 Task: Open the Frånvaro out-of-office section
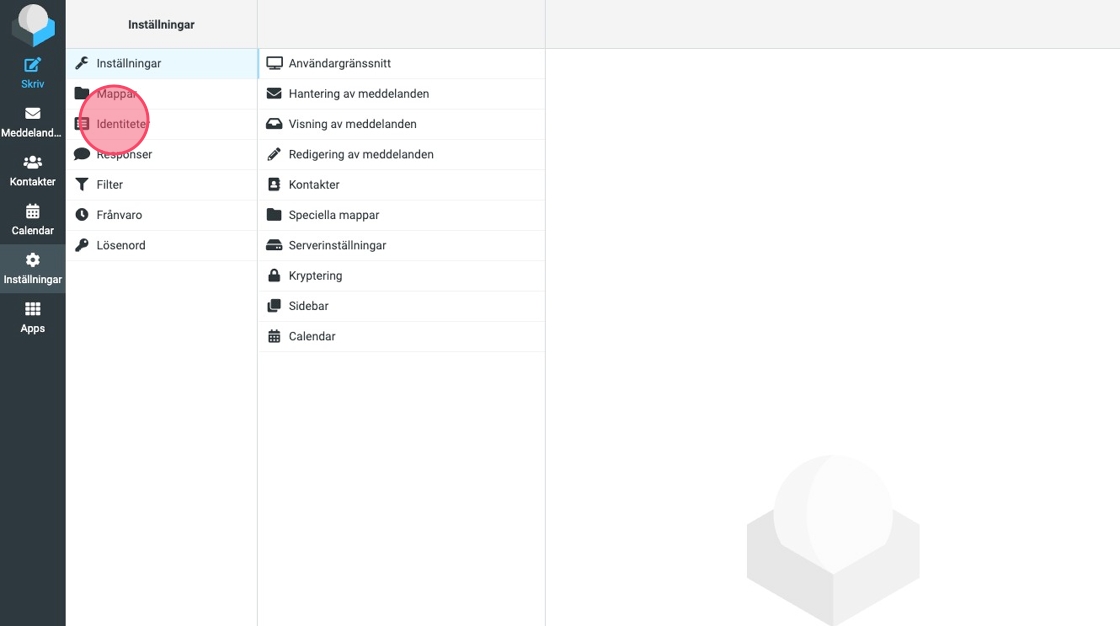119,215
